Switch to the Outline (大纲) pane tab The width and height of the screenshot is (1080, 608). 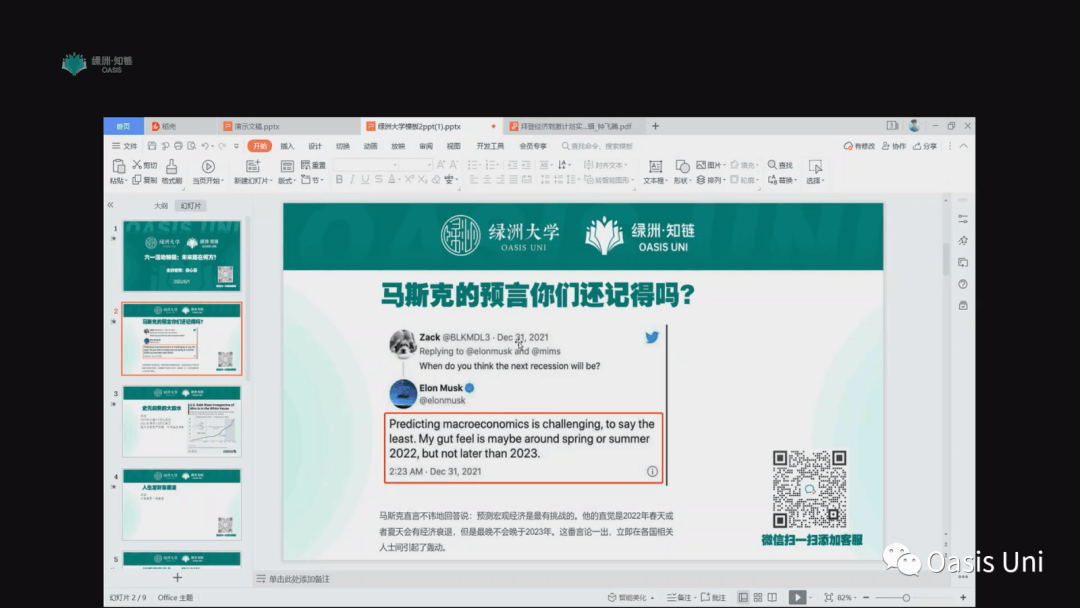pyautogui.click(x=160, y=205)
